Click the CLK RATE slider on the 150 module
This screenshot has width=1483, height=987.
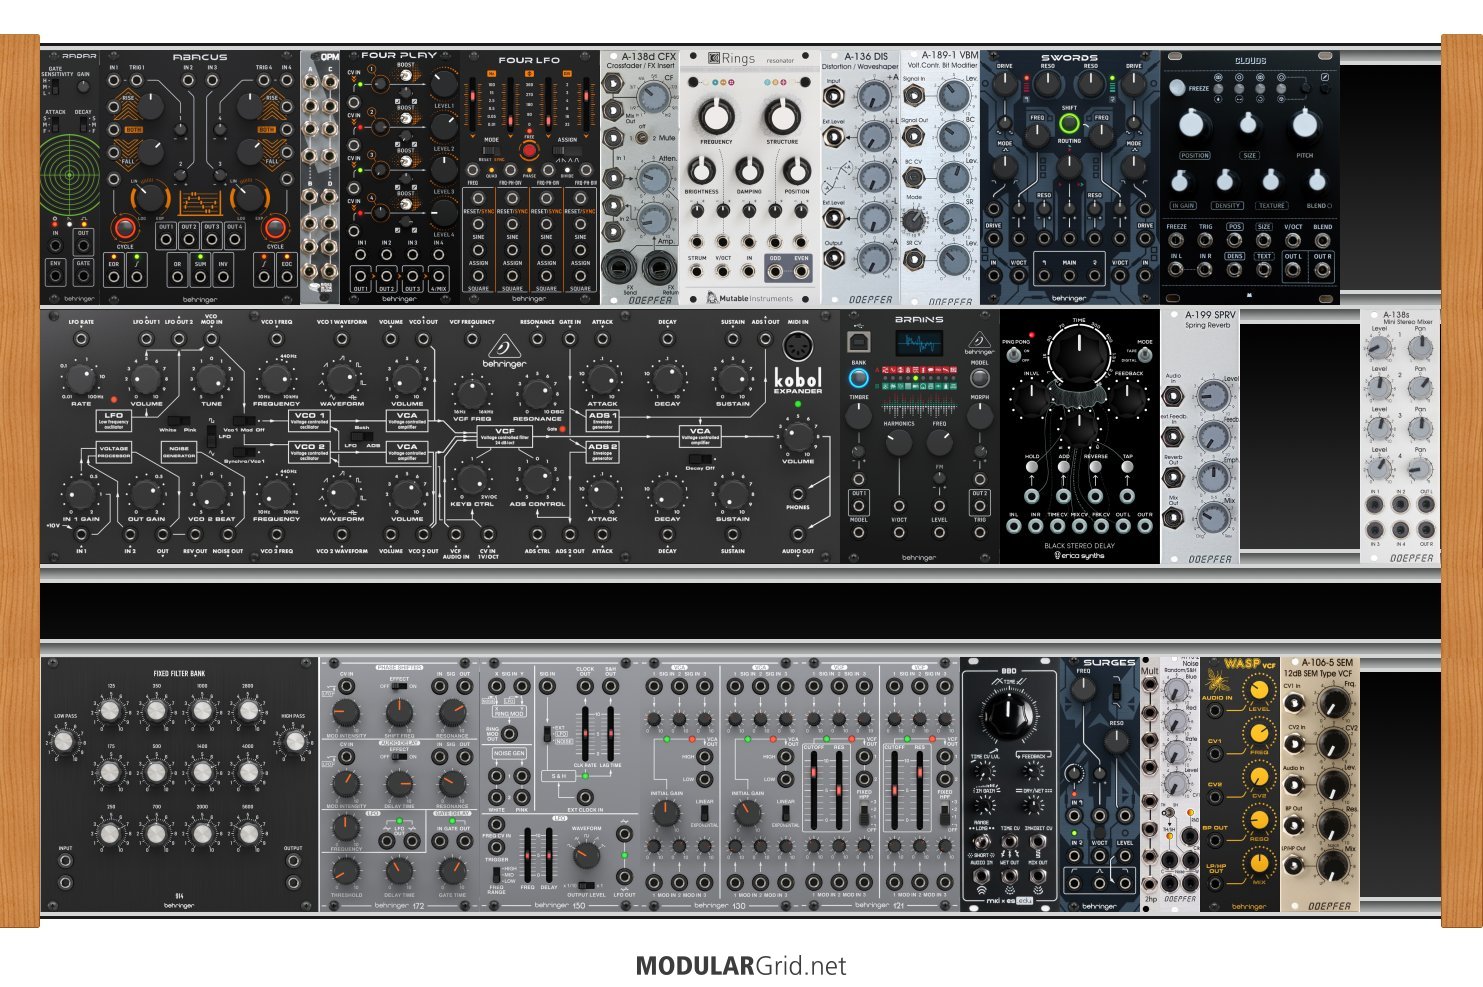pyautogui.click(x=587, y=735)
